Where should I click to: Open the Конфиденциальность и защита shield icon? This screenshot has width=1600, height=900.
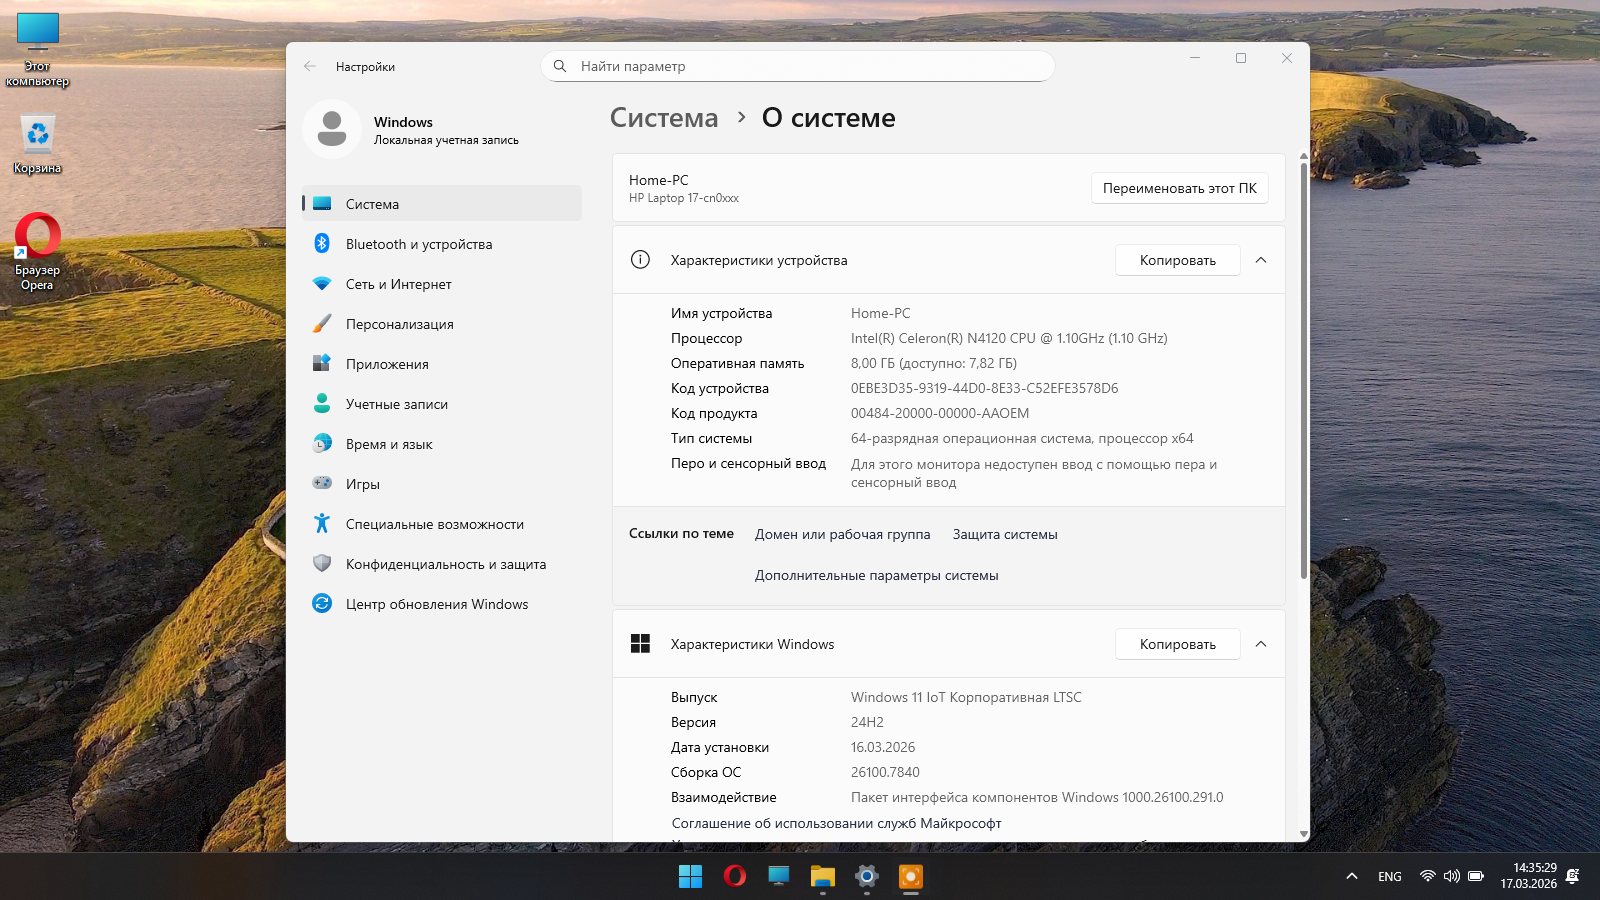(322, 564)
